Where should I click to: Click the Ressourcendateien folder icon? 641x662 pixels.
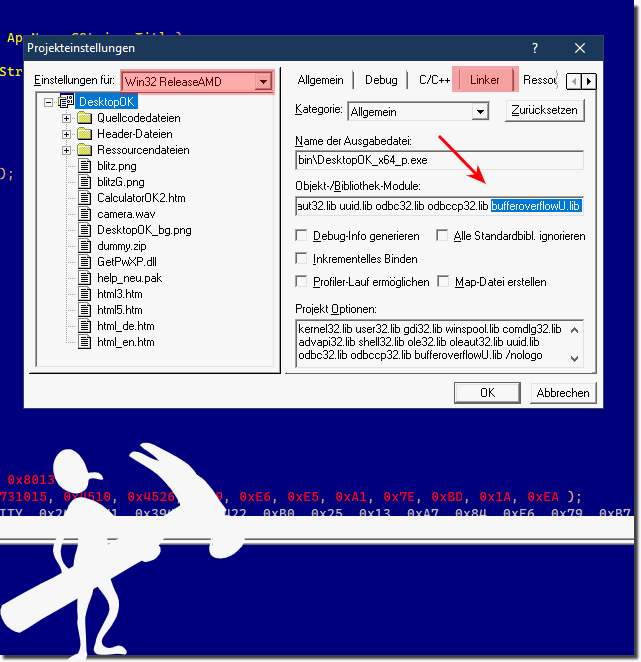84,150
